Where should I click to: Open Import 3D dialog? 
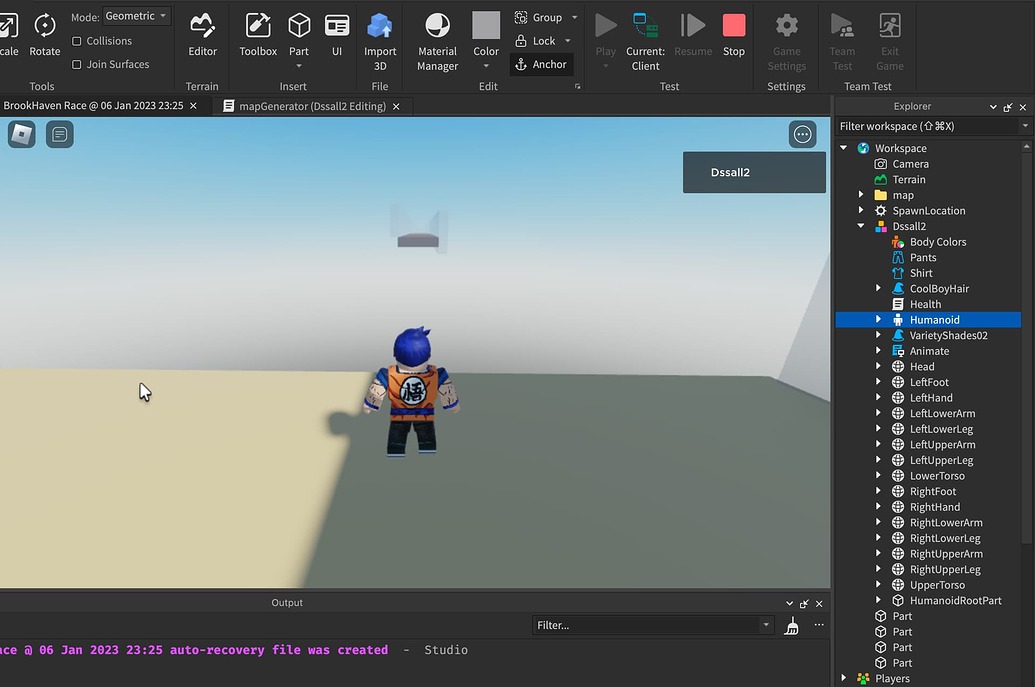tap(380, 37)
